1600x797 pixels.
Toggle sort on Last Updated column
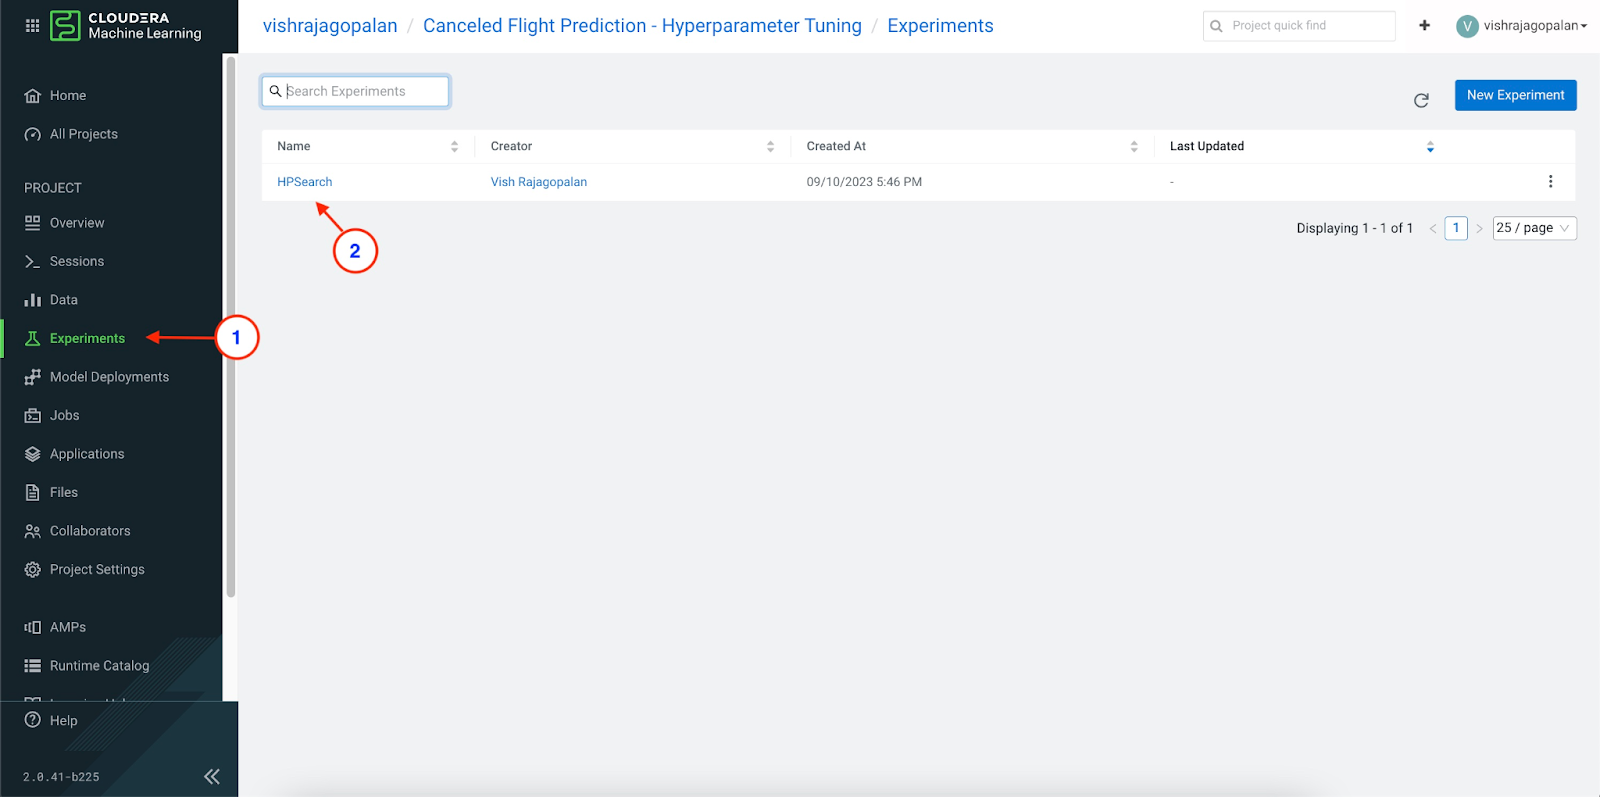[x=1430, y=146]
